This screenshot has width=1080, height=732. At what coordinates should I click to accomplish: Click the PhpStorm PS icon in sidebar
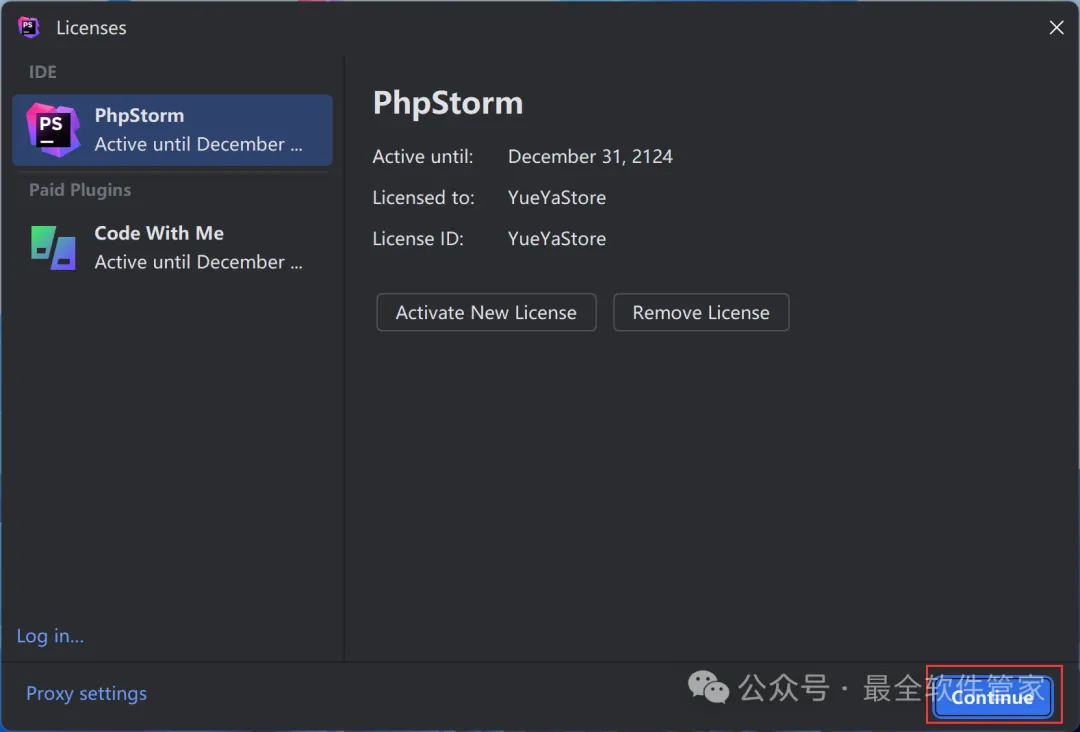(x=52, y=130)
